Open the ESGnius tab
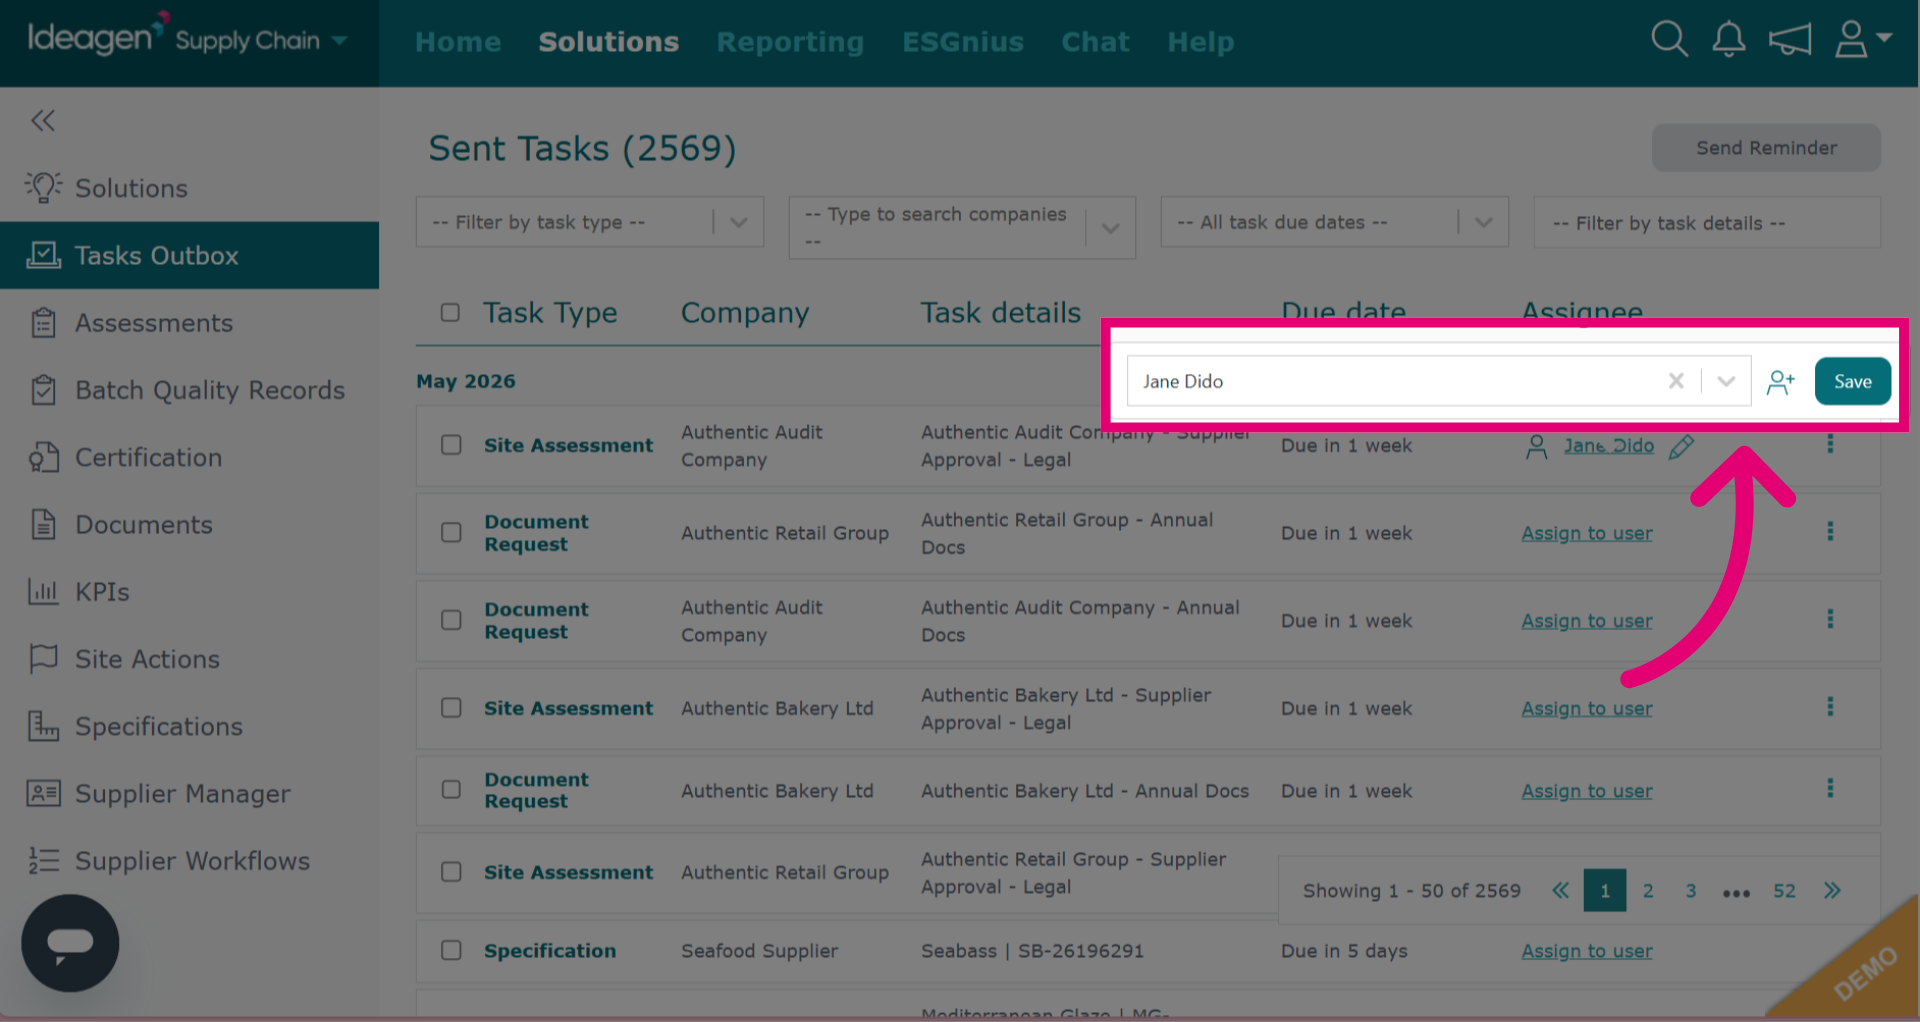Viewport: 1920px width, 1022px height. click(x=963, y=42)
